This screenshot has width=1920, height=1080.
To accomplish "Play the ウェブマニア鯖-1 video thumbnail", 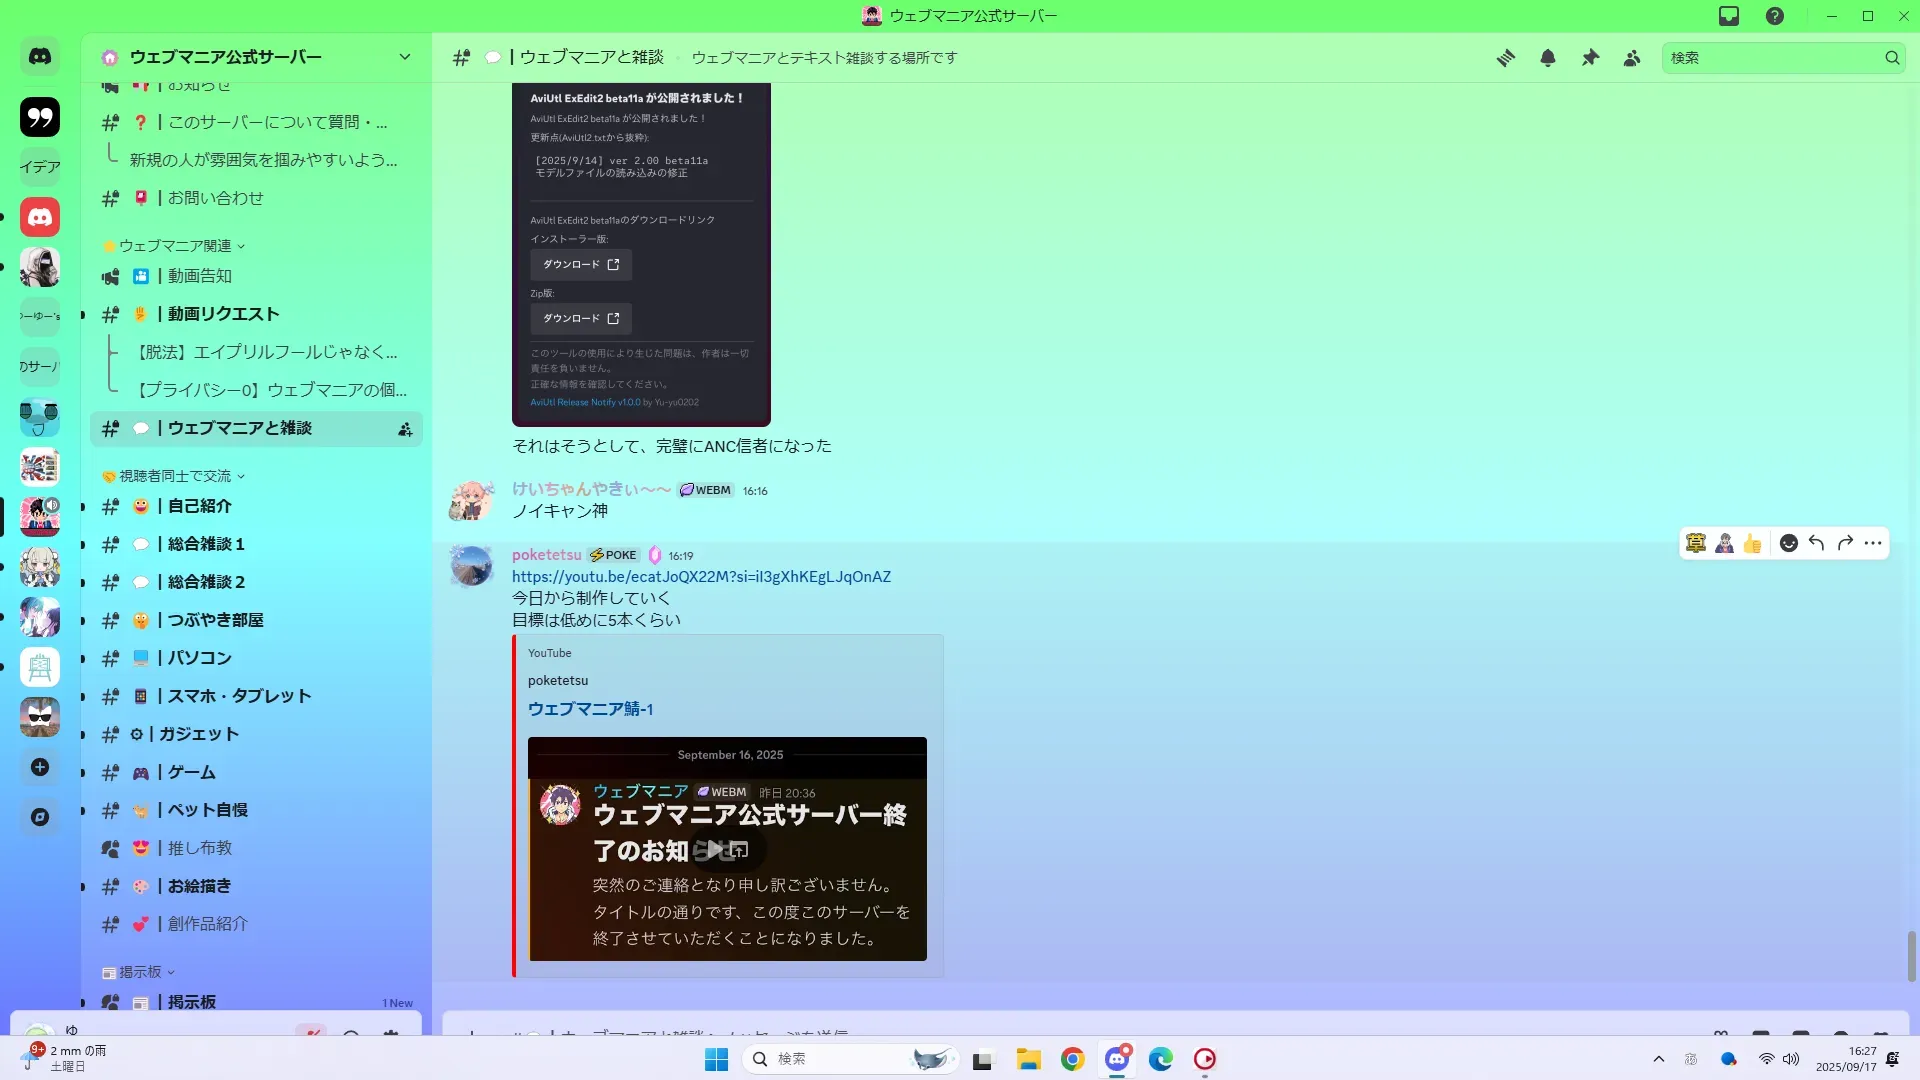I will click(x=714, y=849).
